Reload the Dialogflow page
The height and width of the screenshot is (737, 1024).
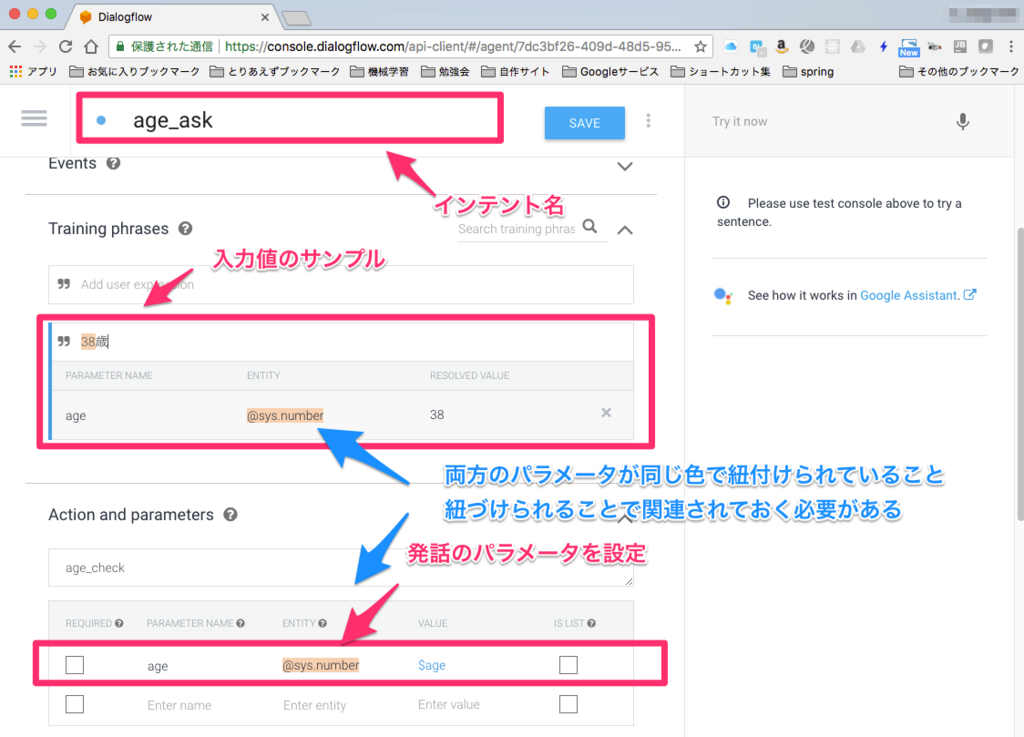[65, 46]
